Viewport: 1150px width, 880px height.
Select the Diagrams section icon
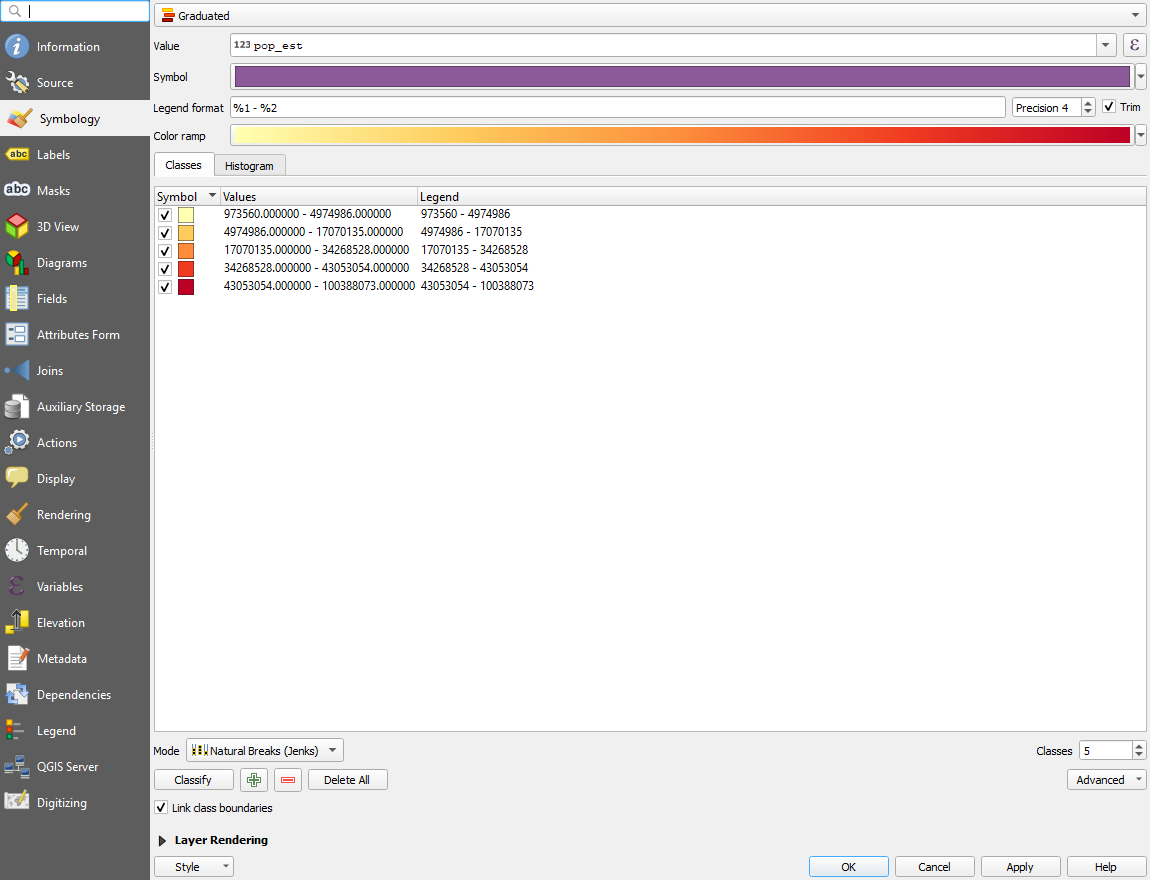tap(17, 262)
